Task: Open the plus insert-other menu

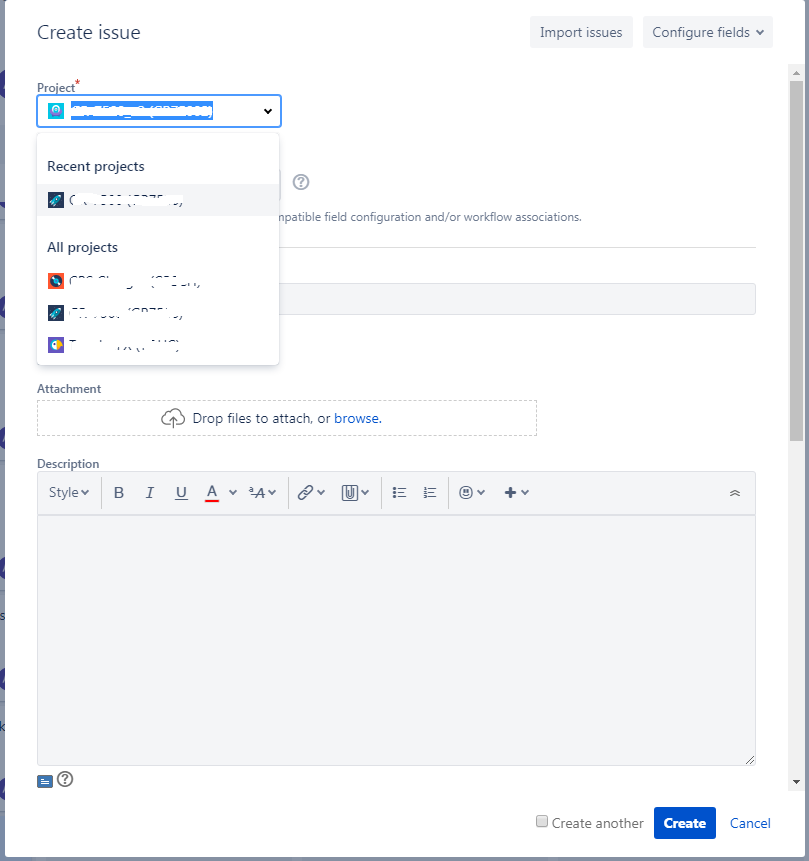Action: (x=516, y=493)
